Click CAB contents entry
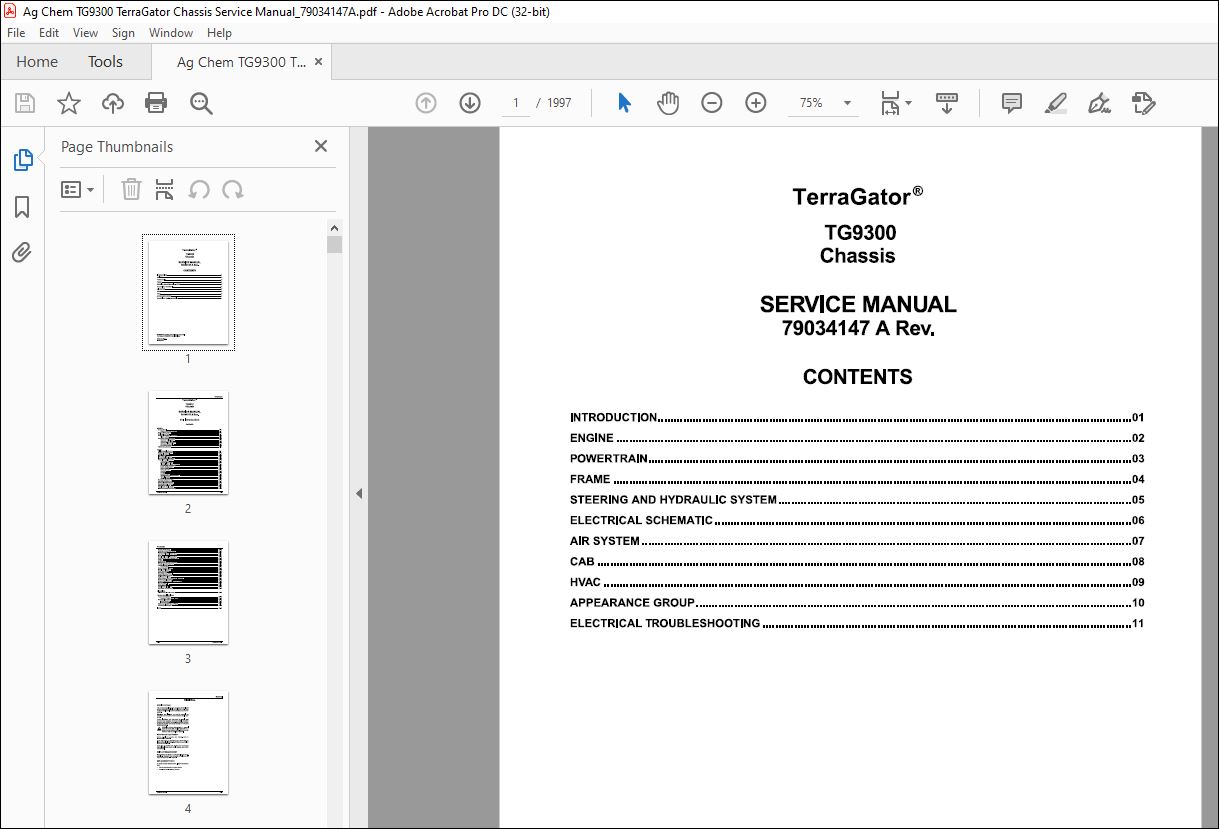The height and width of the screenshot is (829, 1219). coord(857,562)
